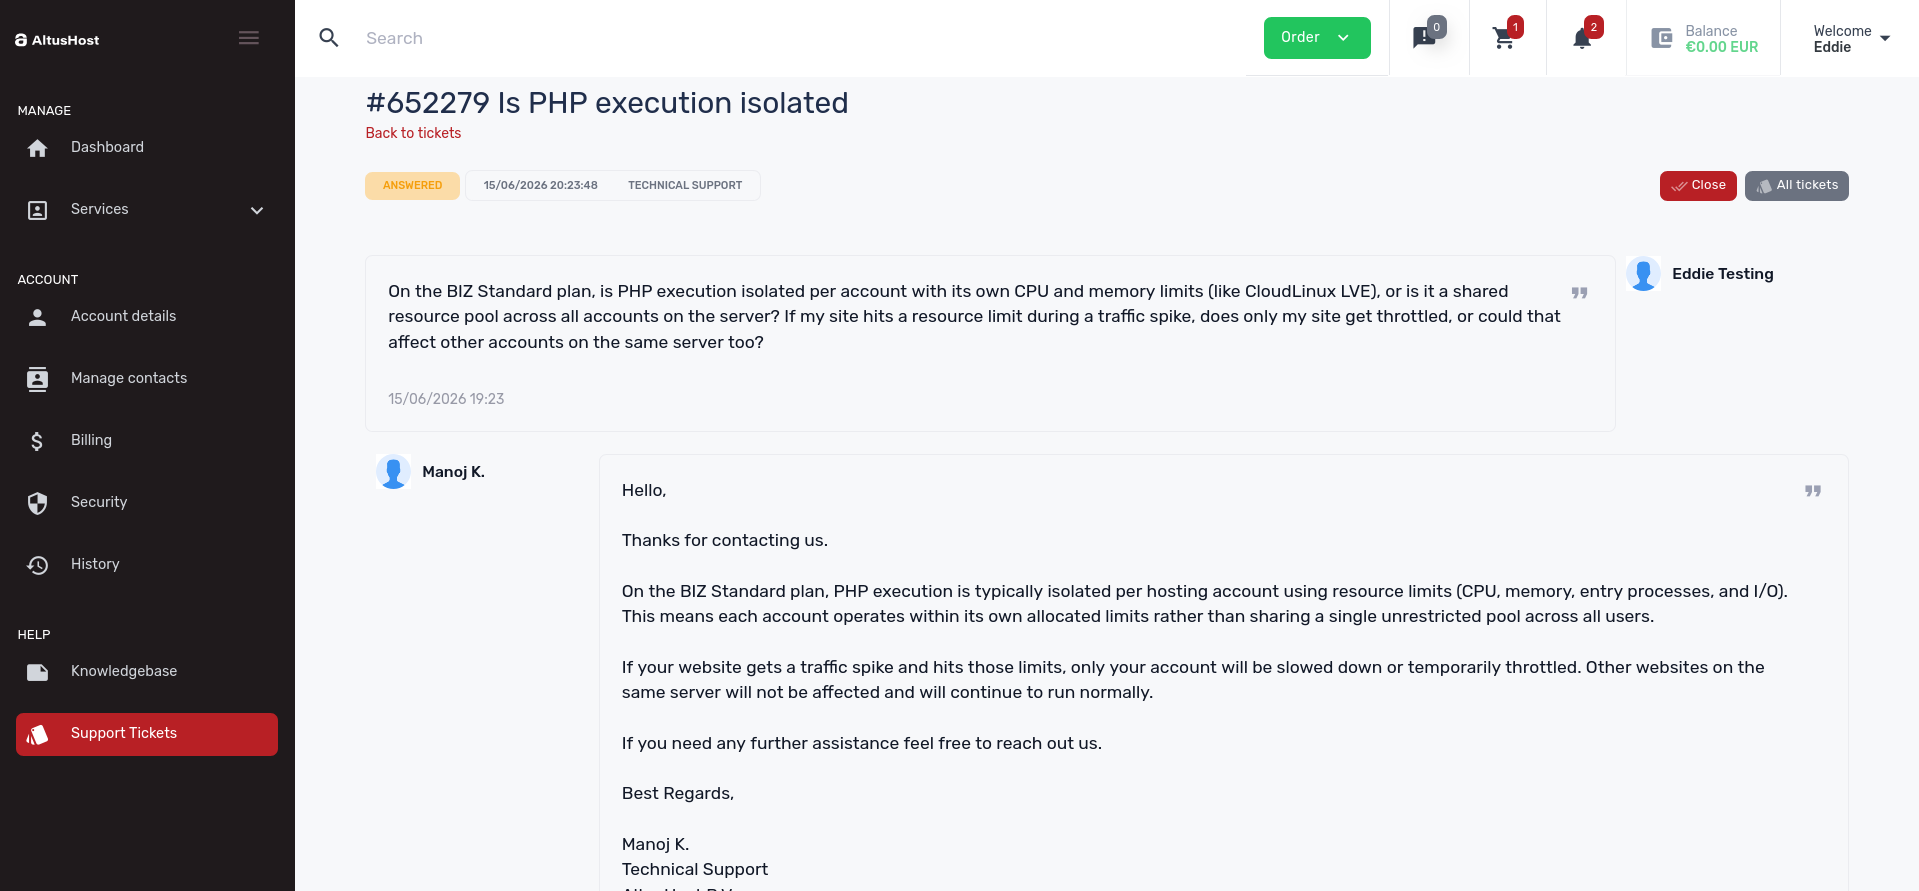Quote Eddie Testing's message
1919x891 pixels.
click(x=1579, y=293)
